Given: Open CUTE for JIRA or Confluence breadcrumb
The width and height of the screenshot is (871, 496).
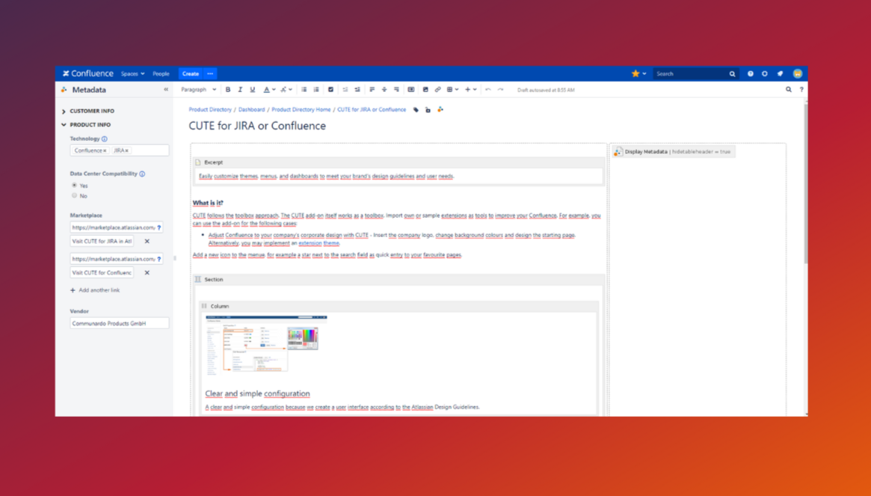Looking at the screenshot, I should point(372,110).
